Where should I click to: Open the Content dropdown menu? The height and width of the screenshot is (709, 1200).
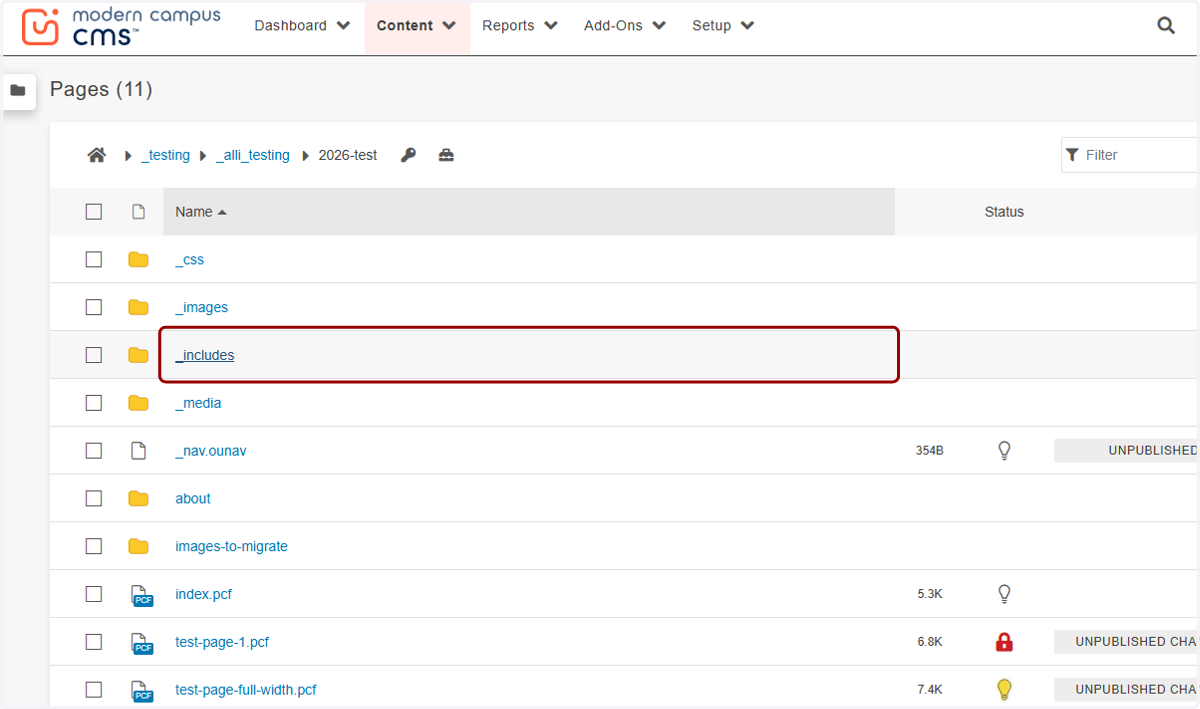(417, 26)
